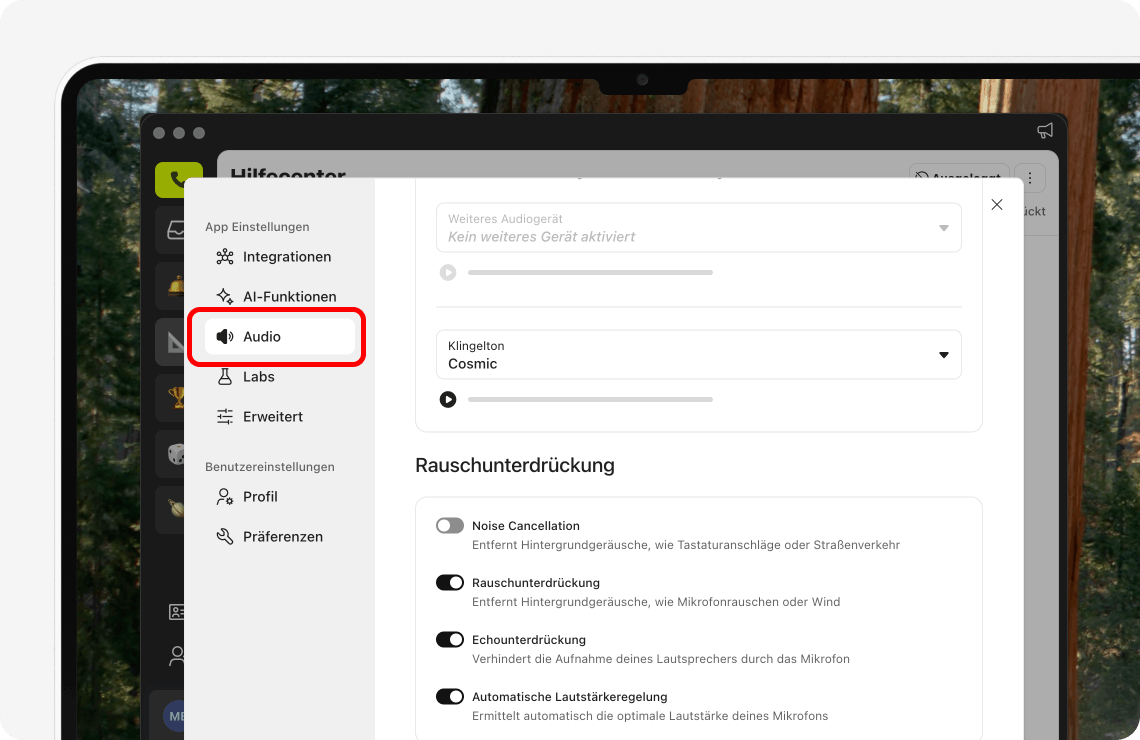Open the Labs settings section
Image resolution: width=1140 pixels, height=740 pixels.
tap(257, 376)
